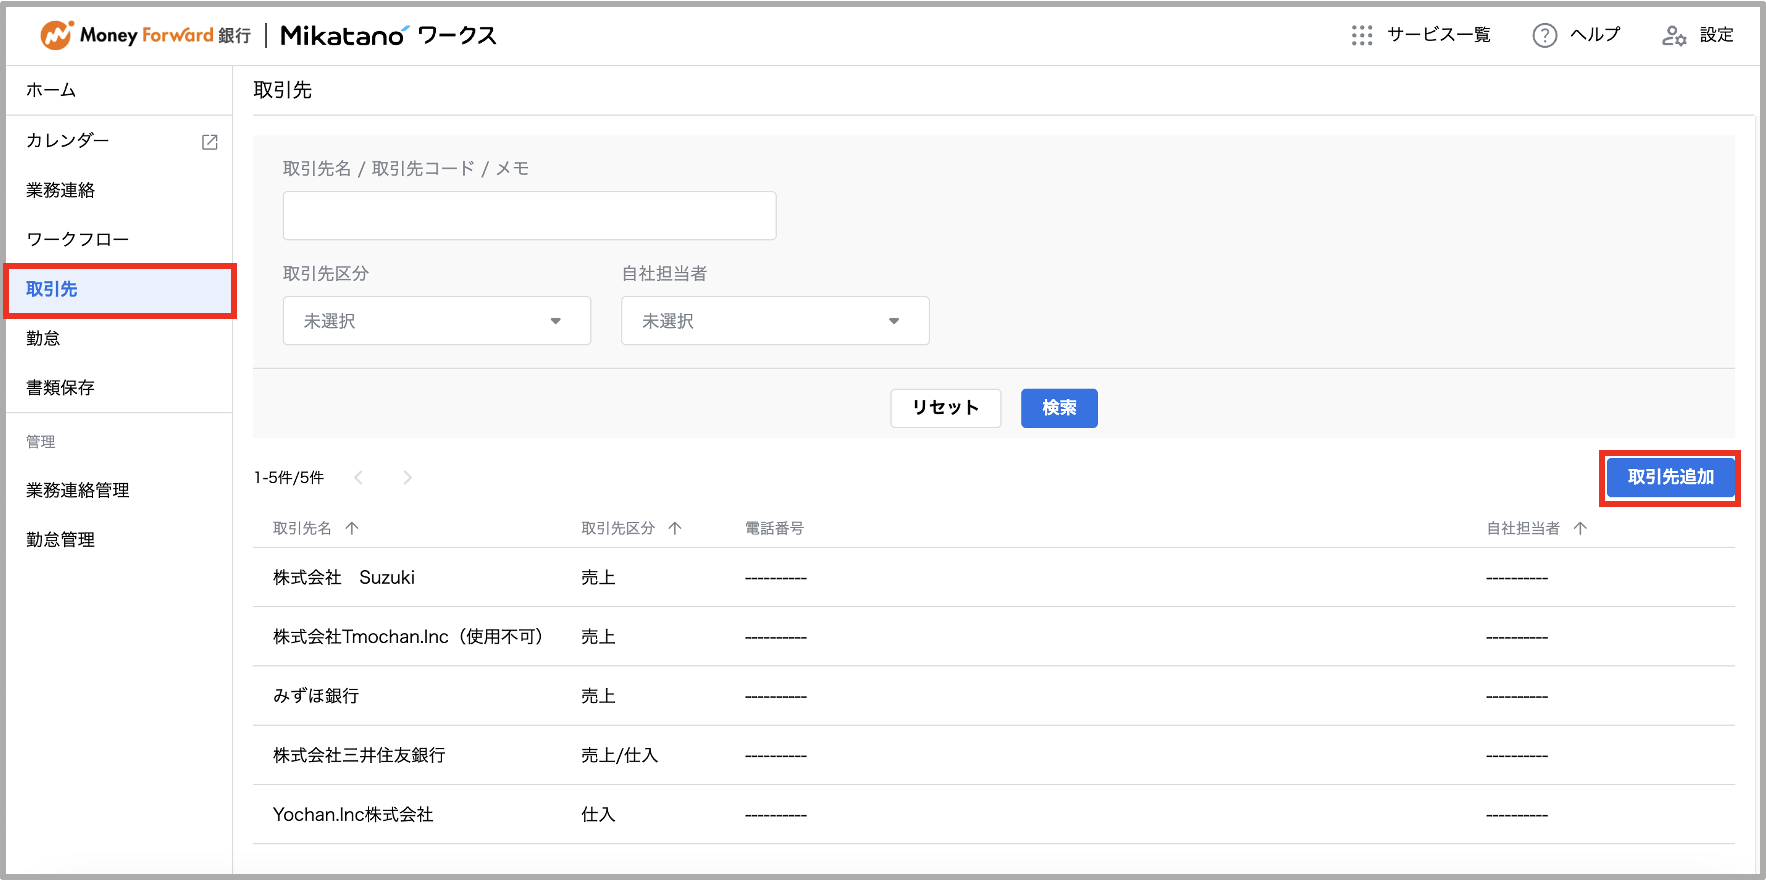1766x882 pixels.
Task: Go to previous page chevron
Action: coord(358,478)
